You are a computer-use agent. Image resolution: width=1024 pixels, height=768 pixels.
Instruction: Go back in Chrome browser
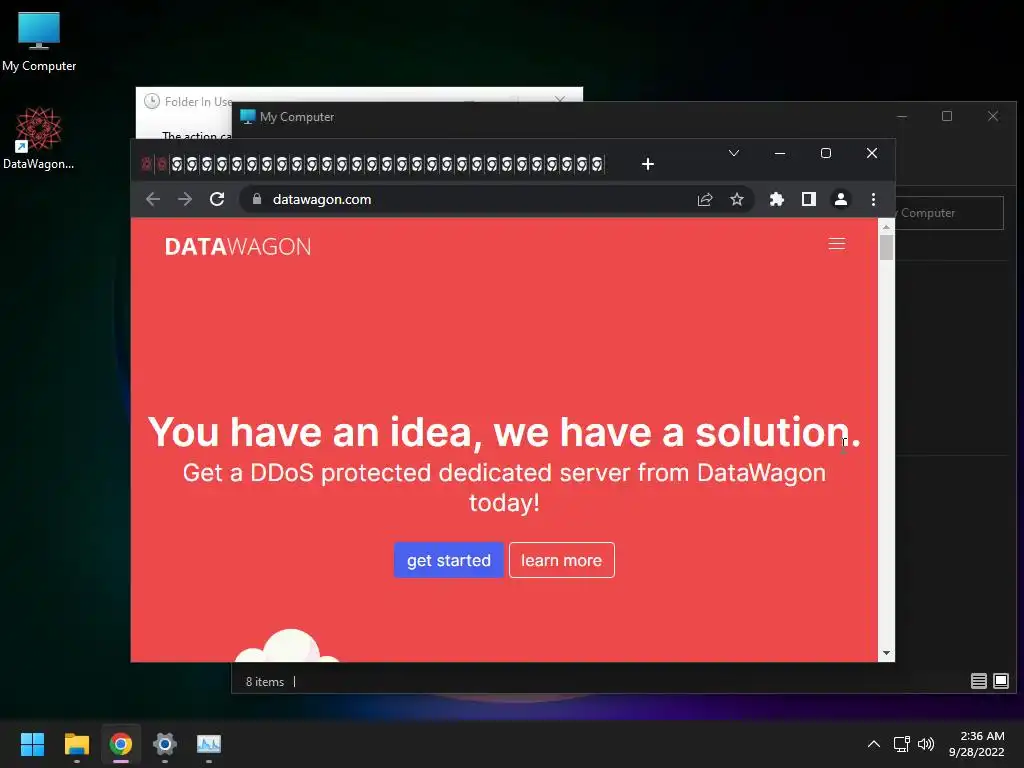tap(153, 199)
